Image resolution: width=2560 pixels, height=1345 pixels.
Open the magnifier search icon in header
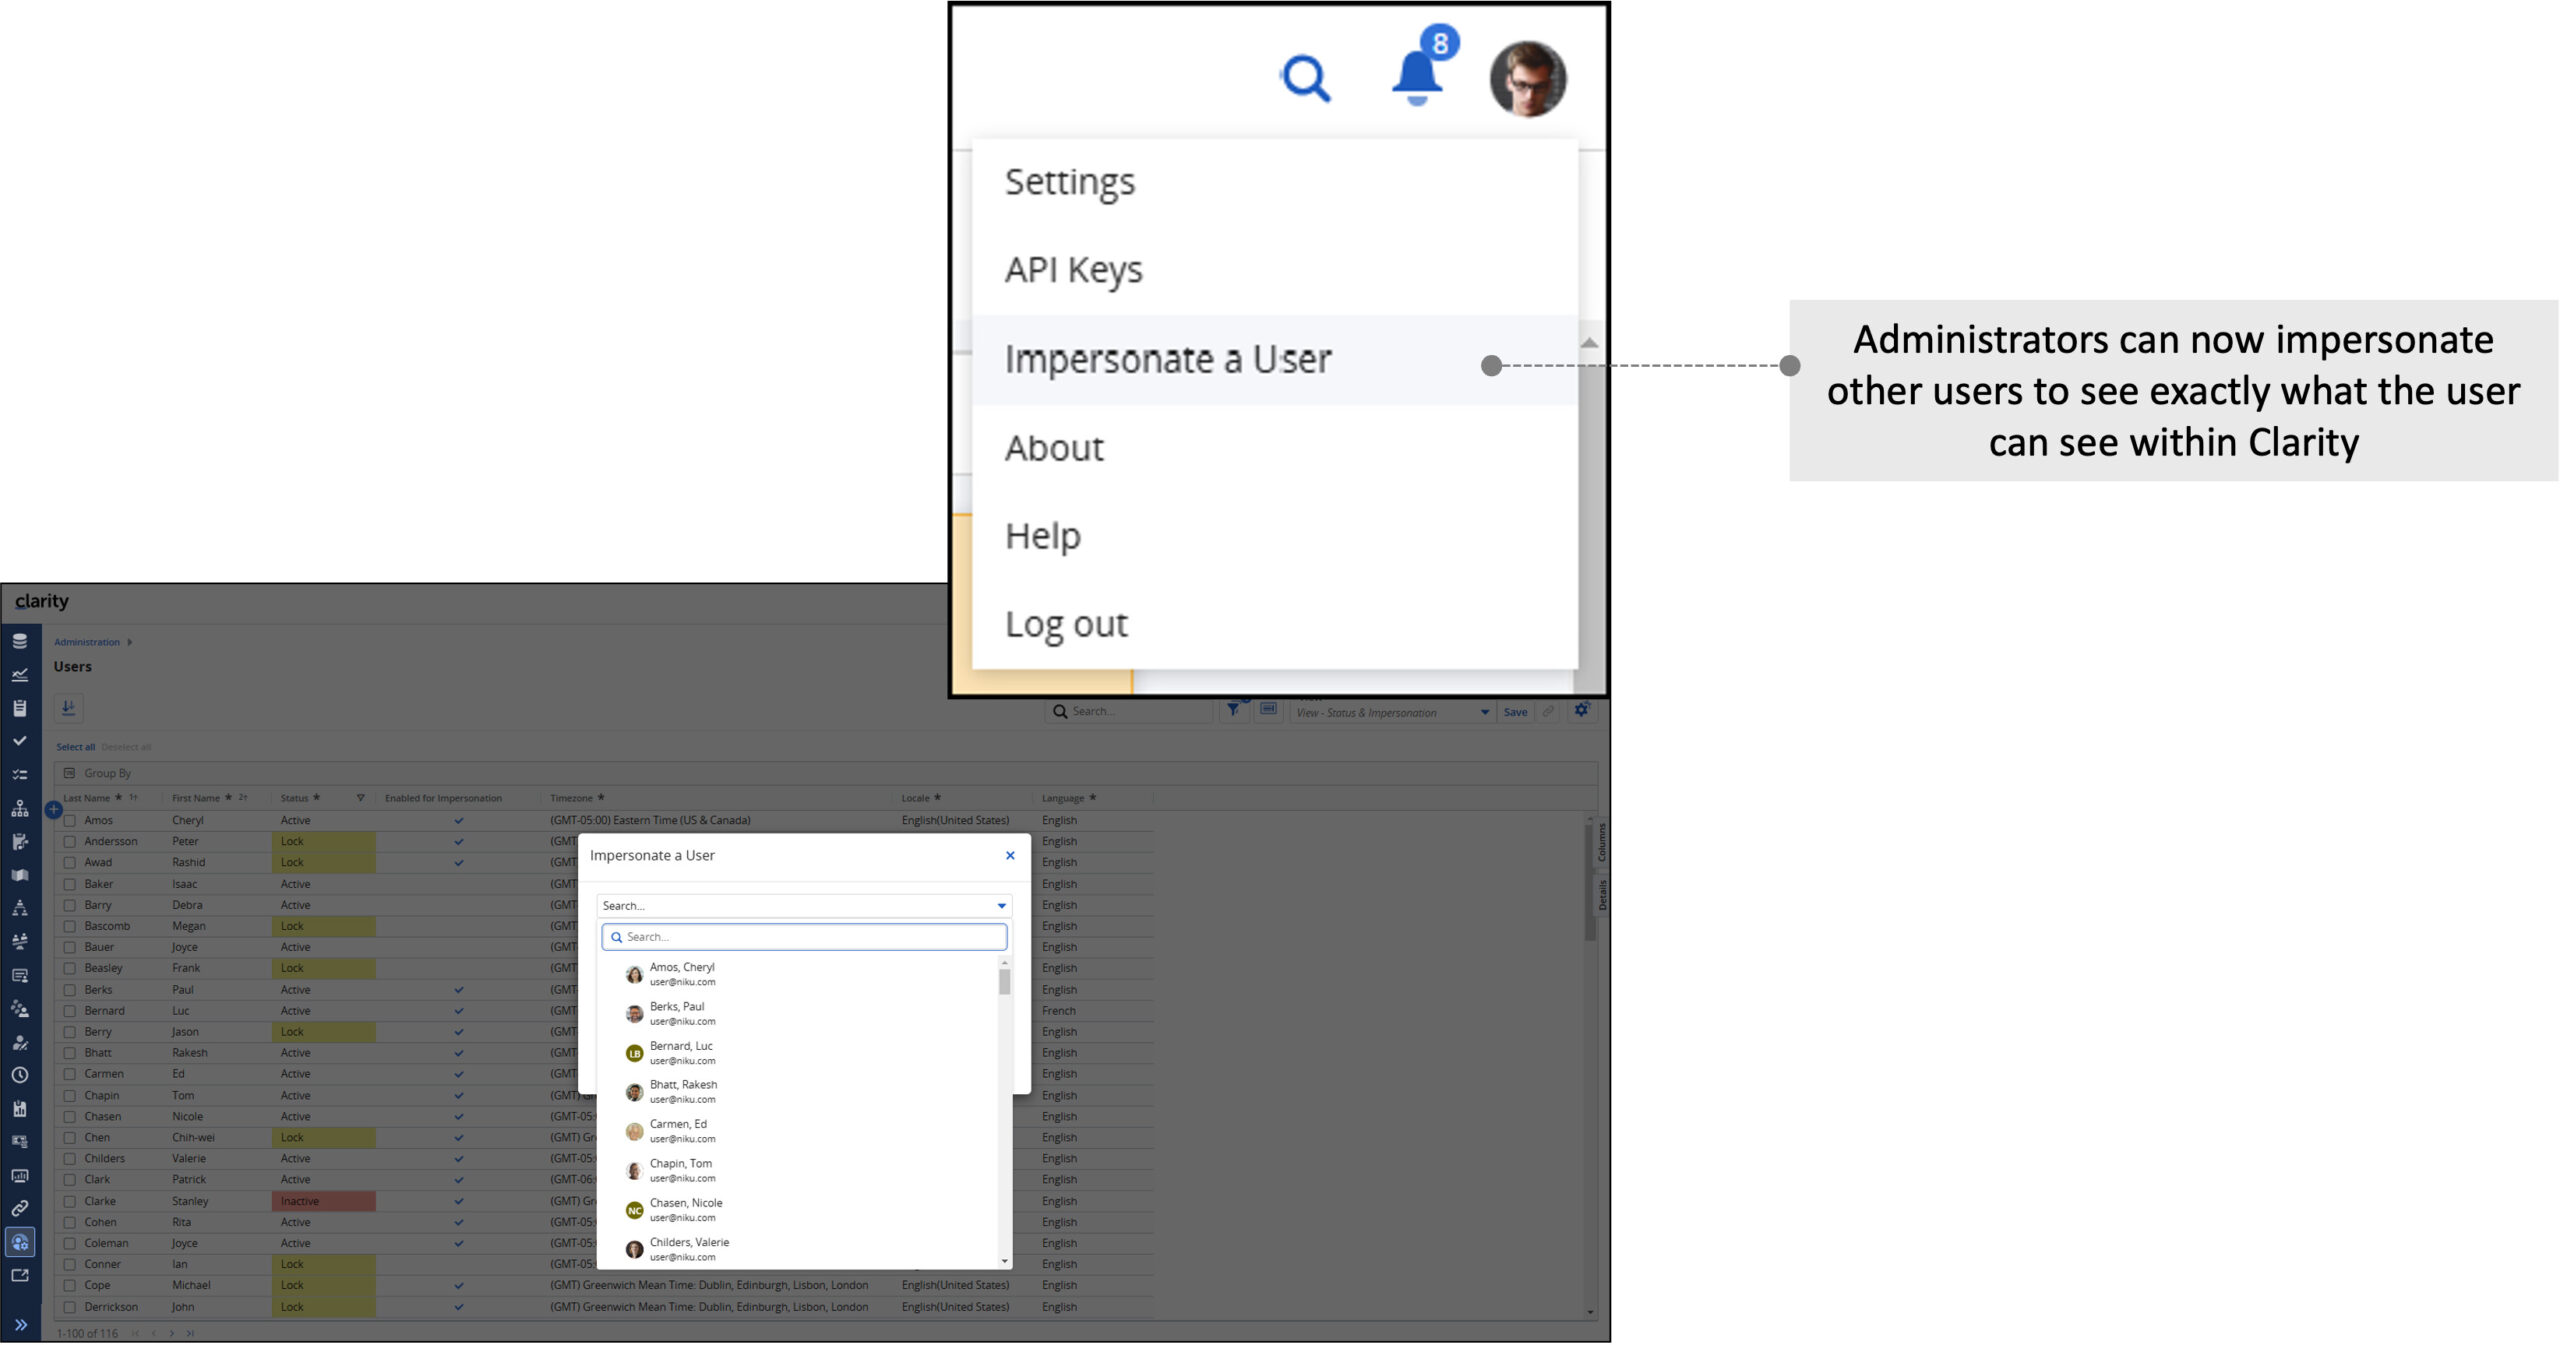[x=1305, y=78]
